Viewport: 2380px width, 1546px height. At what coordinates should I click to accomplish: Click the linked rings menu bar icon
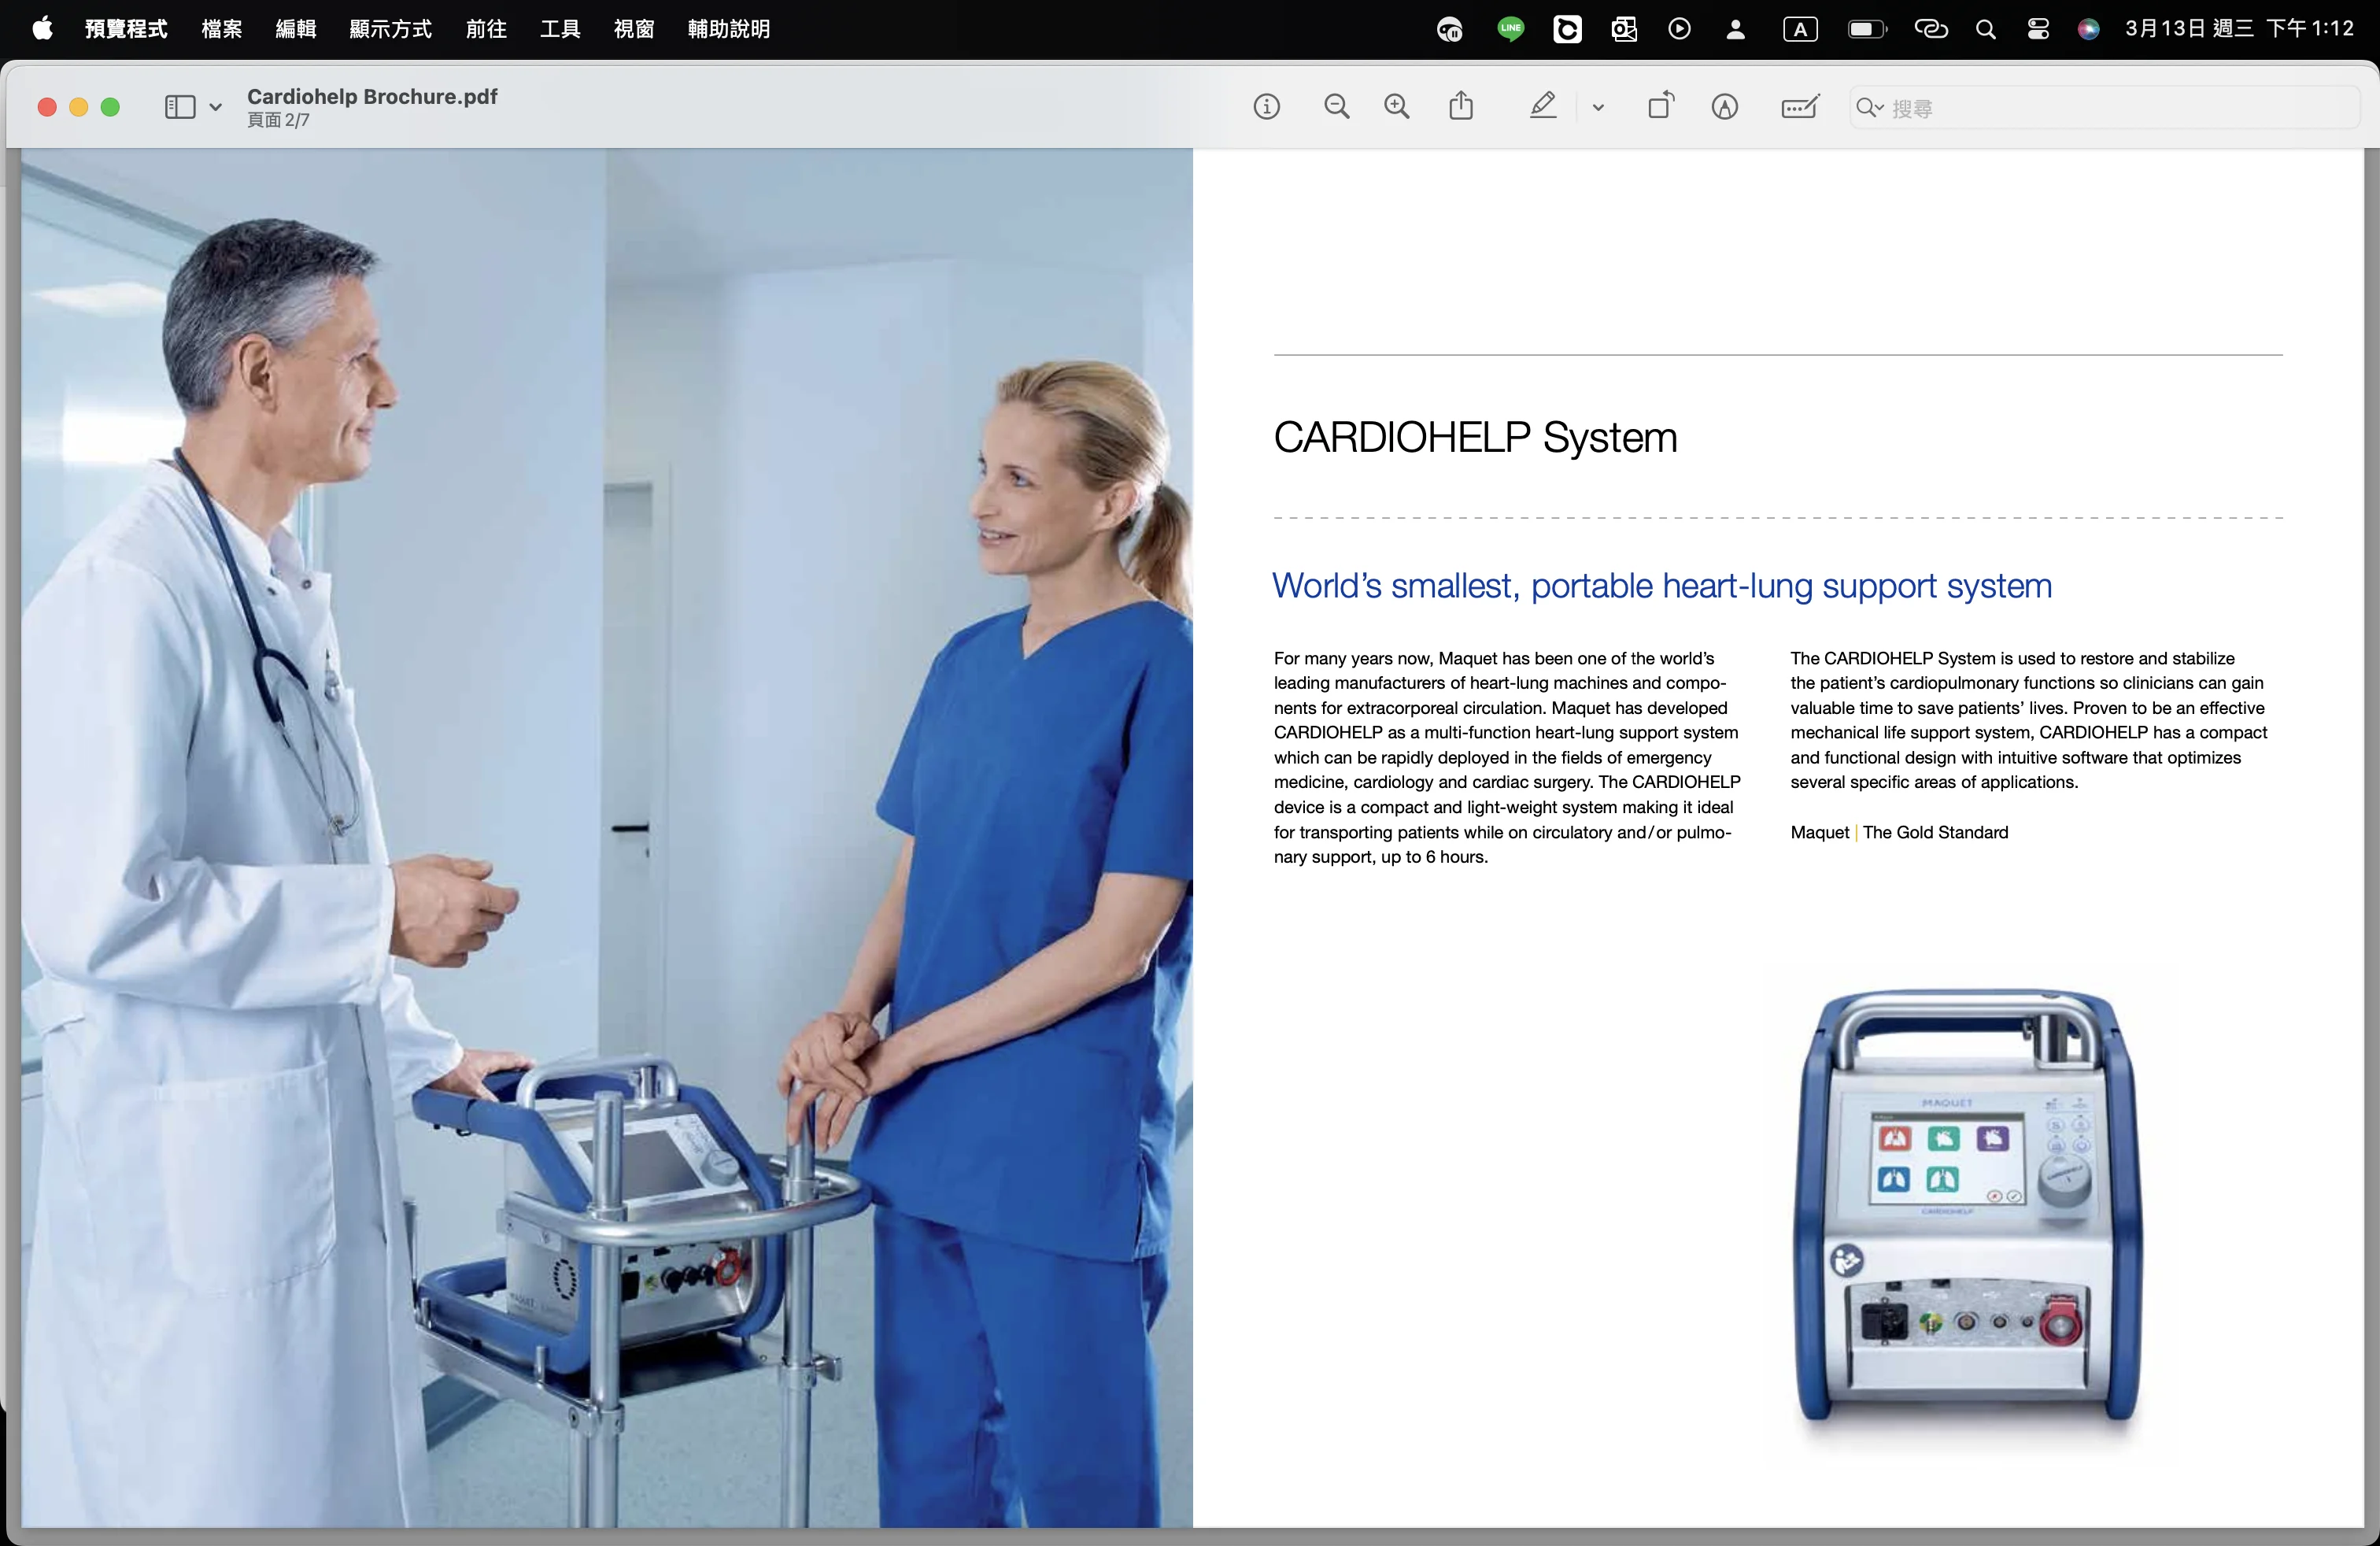point(1931,29)
